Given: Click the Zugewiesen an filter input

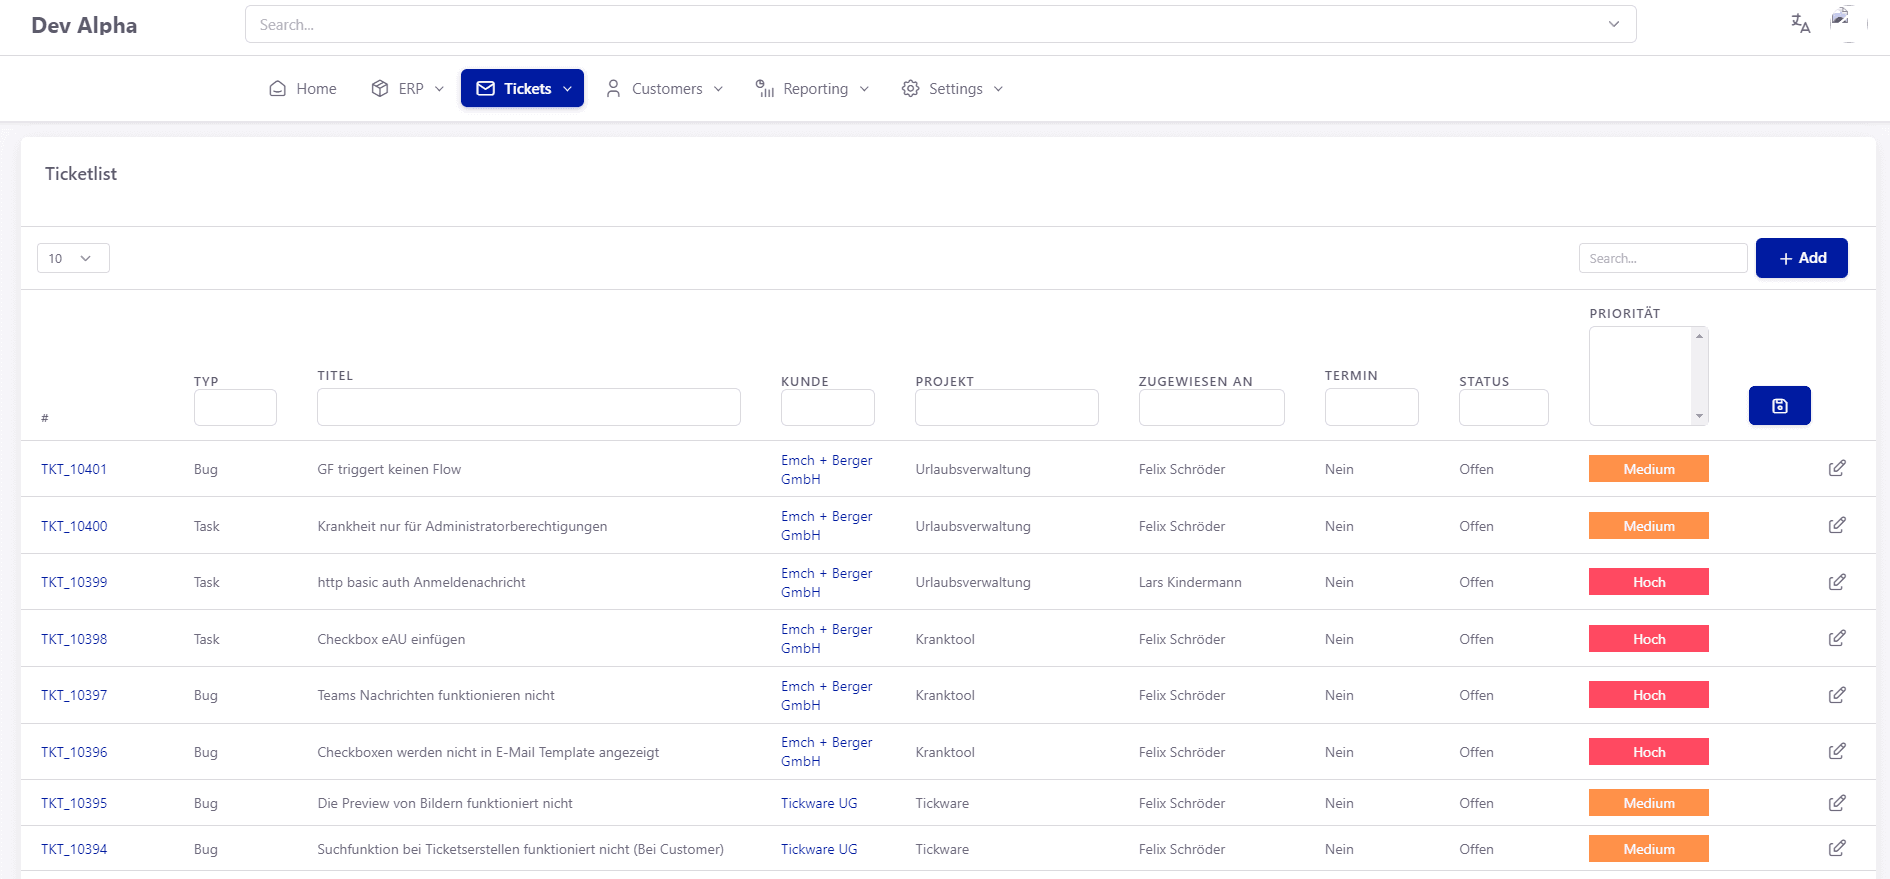Looking at the screenshot, I should pos(1211,407).
